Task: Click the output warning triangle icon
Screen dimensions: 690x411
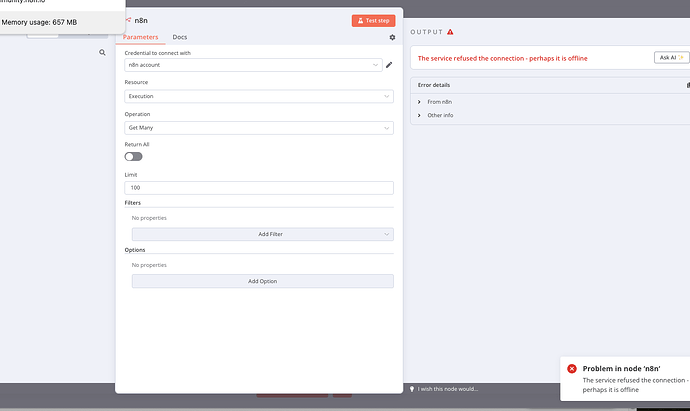Action: pos(450,32)
